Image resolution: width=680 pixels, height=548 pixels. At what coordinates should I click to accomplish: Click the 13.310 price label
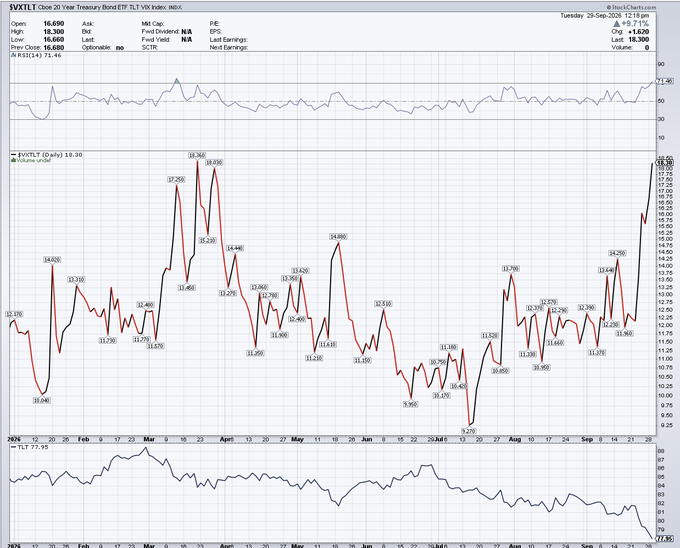click(x=76, y=280)
